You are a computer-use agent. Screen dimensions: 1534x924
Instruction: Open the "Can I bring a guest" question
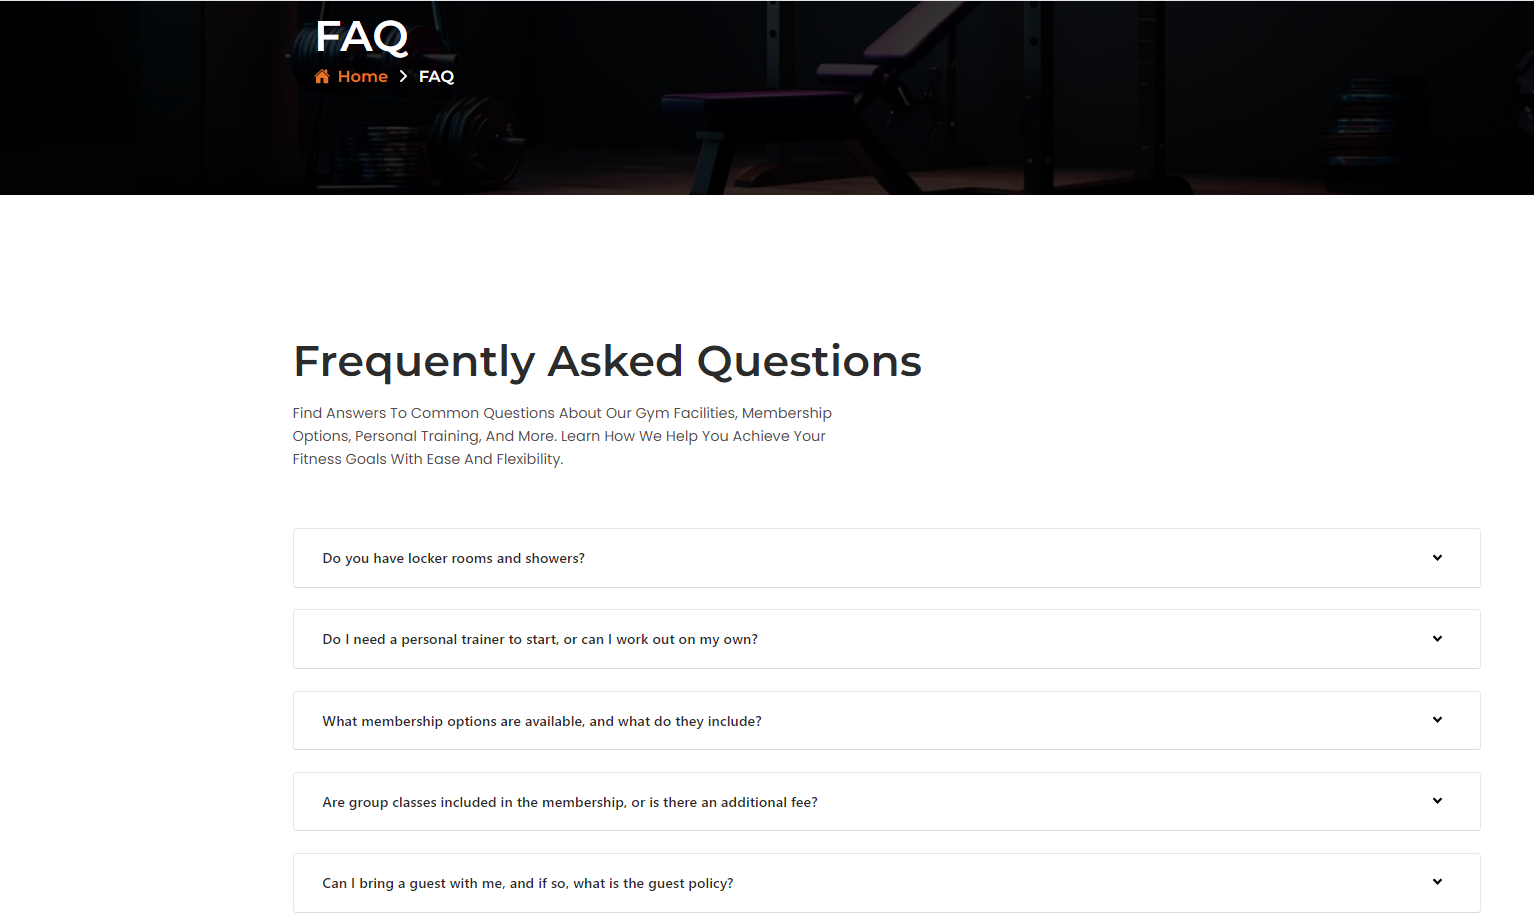click(x=527, y=884)
